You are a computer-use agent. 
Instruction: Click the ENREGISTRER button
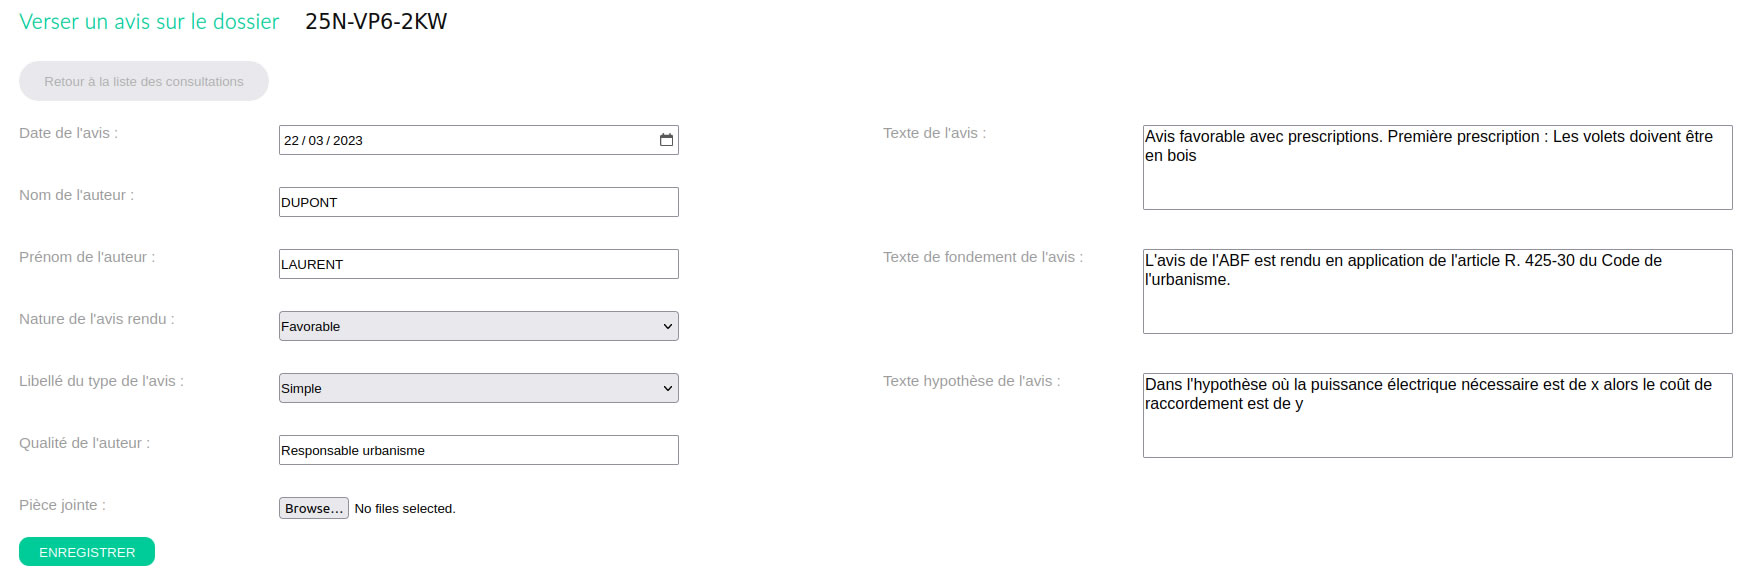coord(87,552)
